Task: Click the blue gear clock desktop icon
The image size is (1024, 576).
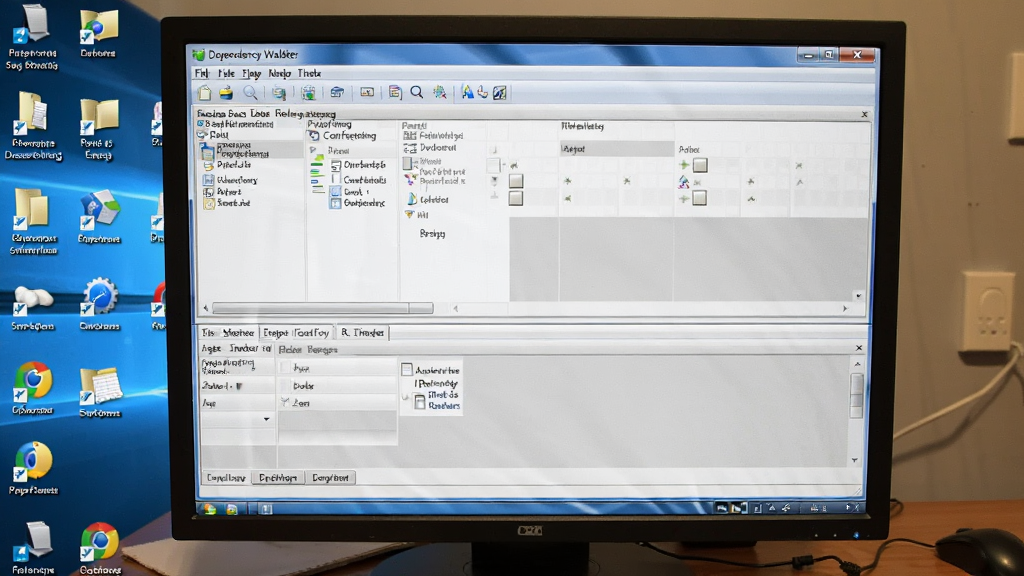Action: (x=99, y=297)
